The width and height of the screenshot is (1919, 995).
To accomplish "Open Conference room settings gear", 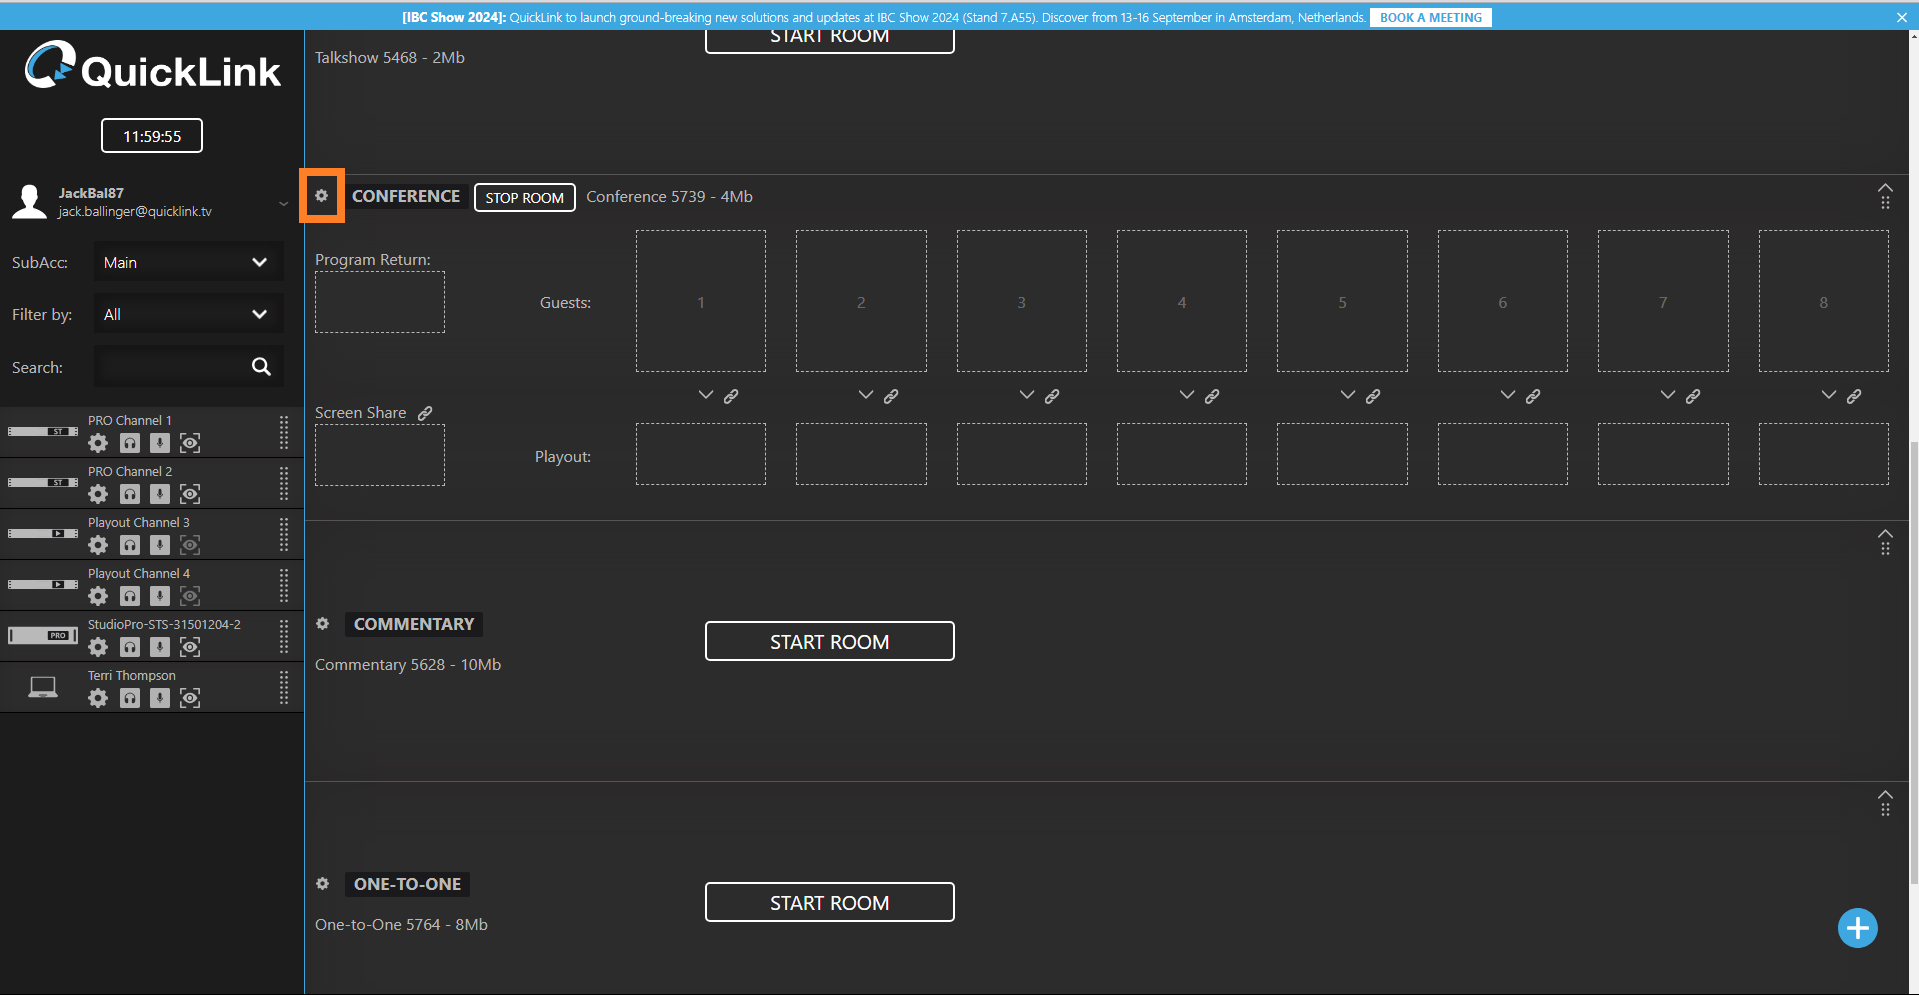I will point(322,196).
